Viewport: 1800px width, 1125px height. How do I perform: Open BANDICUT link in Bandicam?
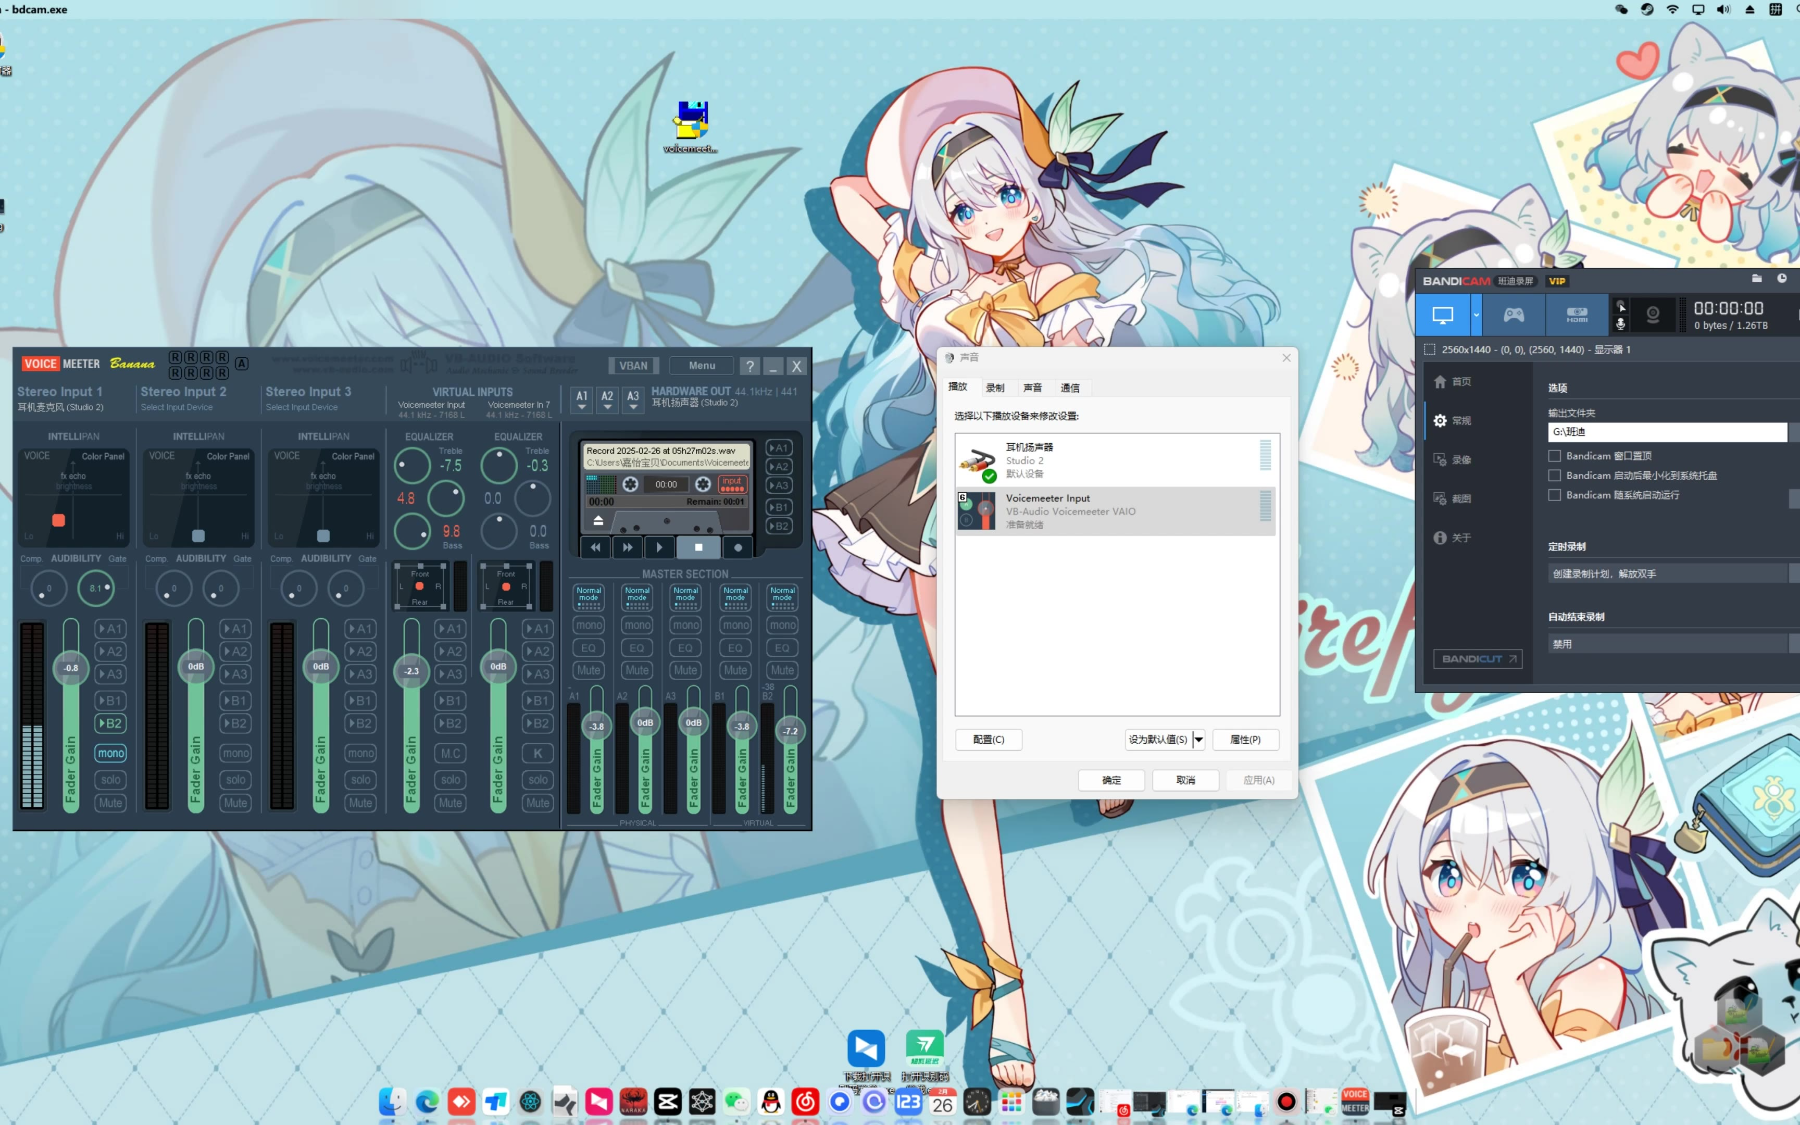click(1478, 659)
